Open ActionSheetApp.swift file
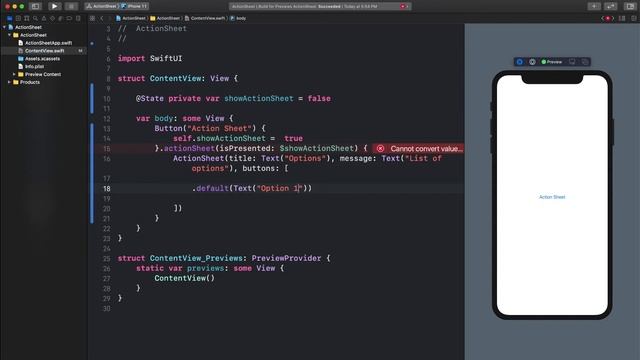The height and width of the screenshot is (360, 640). pos(49,43)
